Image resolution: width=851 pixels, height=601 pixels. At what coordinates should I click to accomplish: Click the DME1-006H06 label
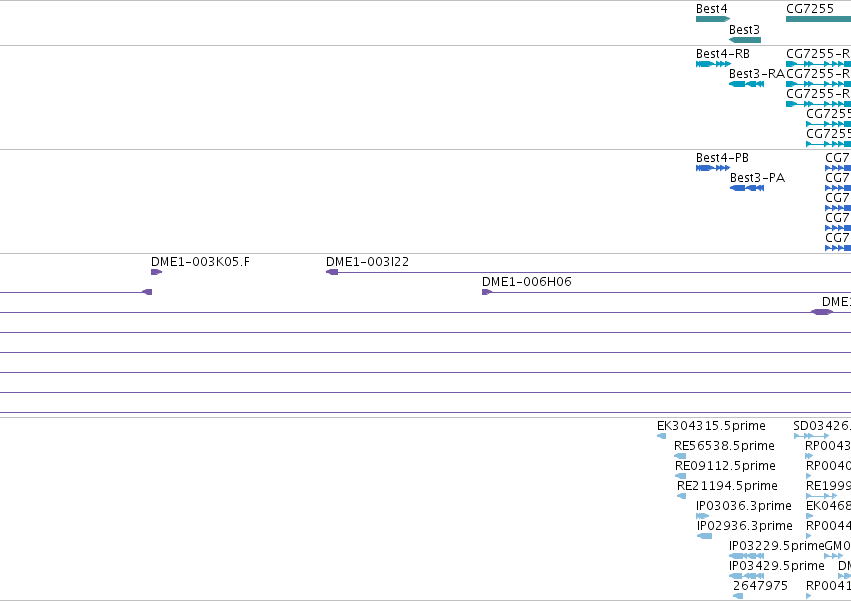click(526, 282)
